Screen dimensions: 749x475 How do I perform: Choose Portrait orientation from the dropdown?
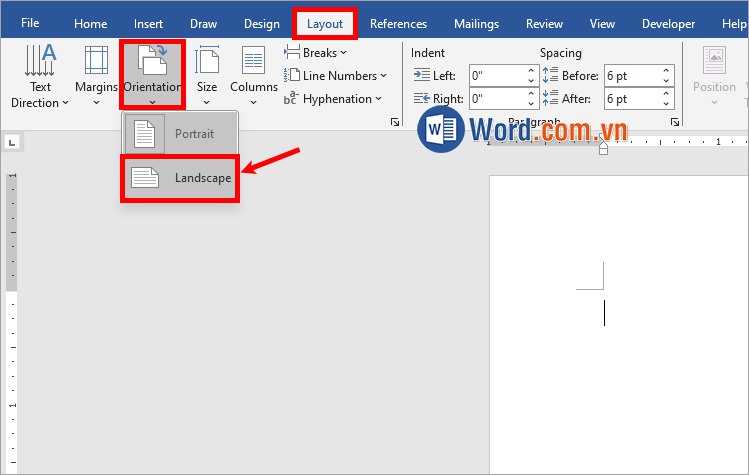pyautogui.click(x=181, y=134)
